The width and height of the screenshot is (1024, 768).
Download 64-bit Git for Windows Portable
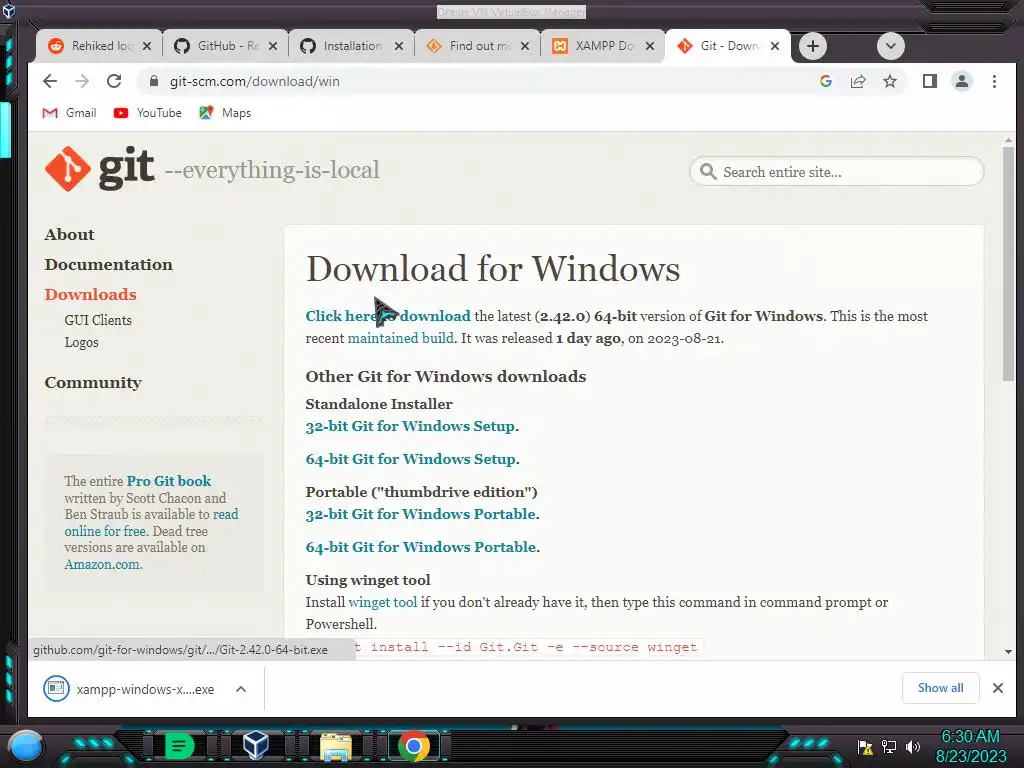coord(421,547)
